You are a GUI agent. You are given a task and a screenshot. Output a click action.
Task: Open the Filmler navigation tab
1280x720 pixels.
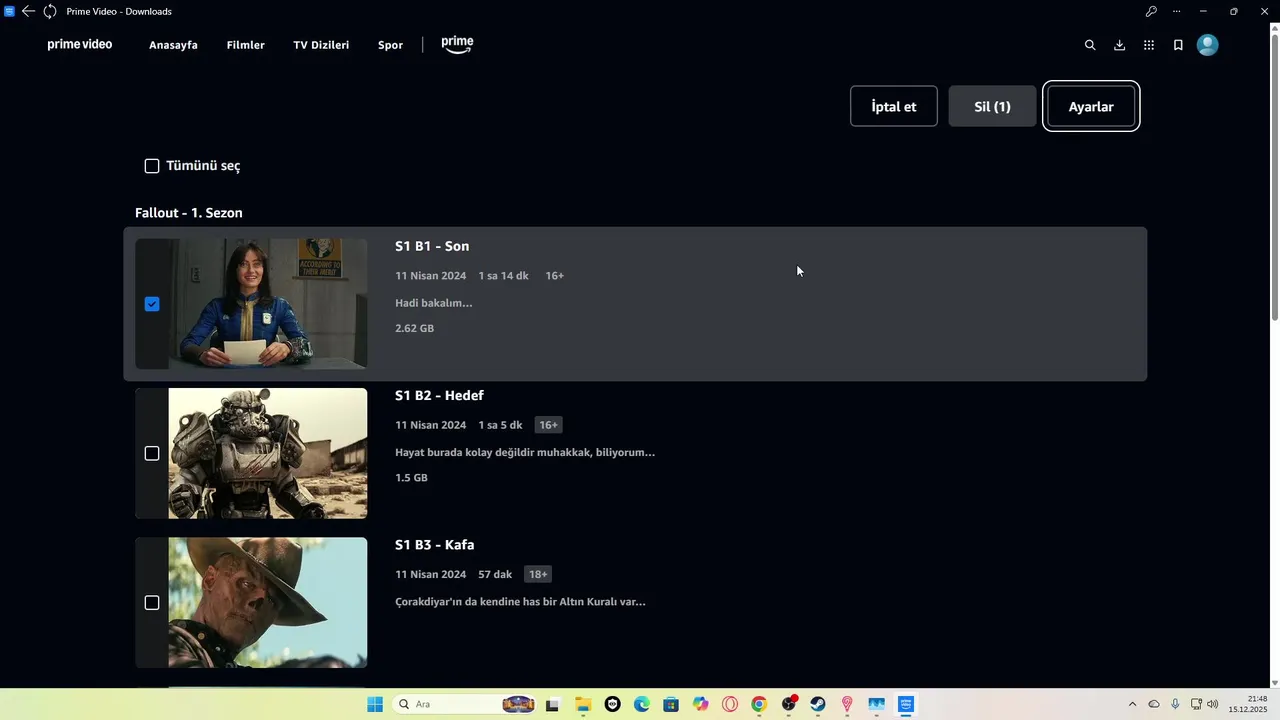point(245,45)
